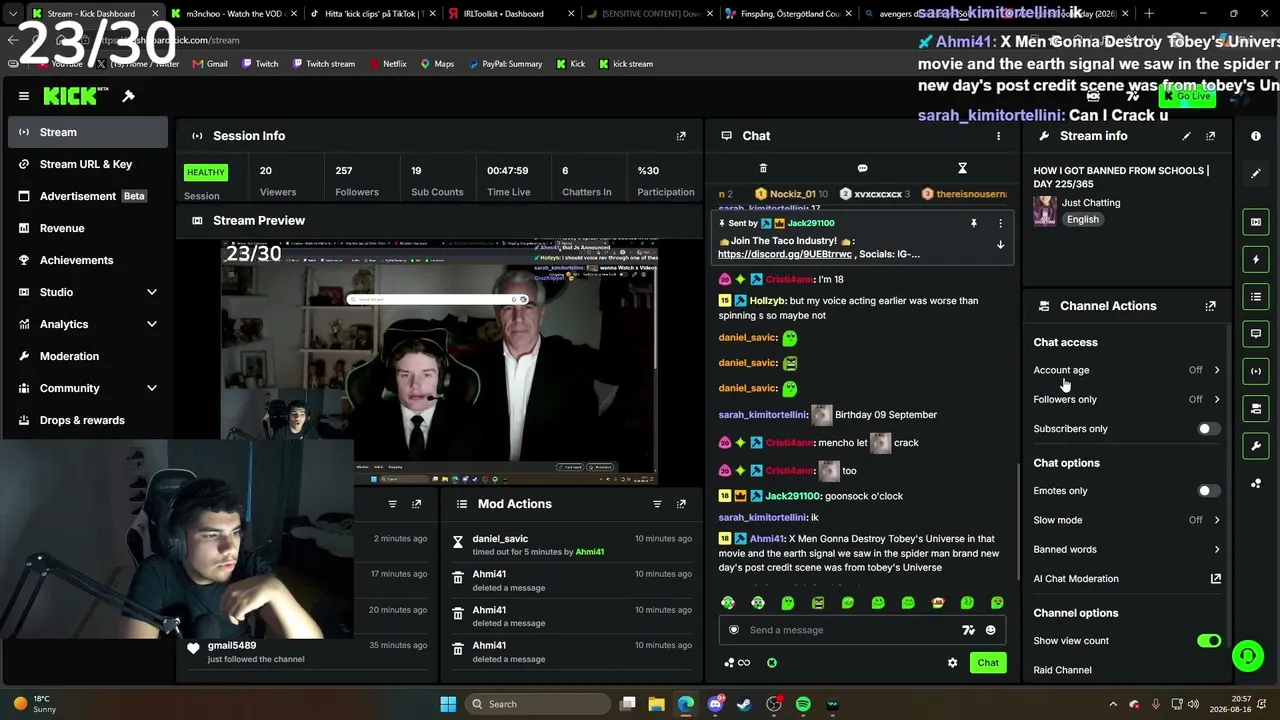
Task: Open the hamburger menu beside the Kick logo
Action: (24, 96)
